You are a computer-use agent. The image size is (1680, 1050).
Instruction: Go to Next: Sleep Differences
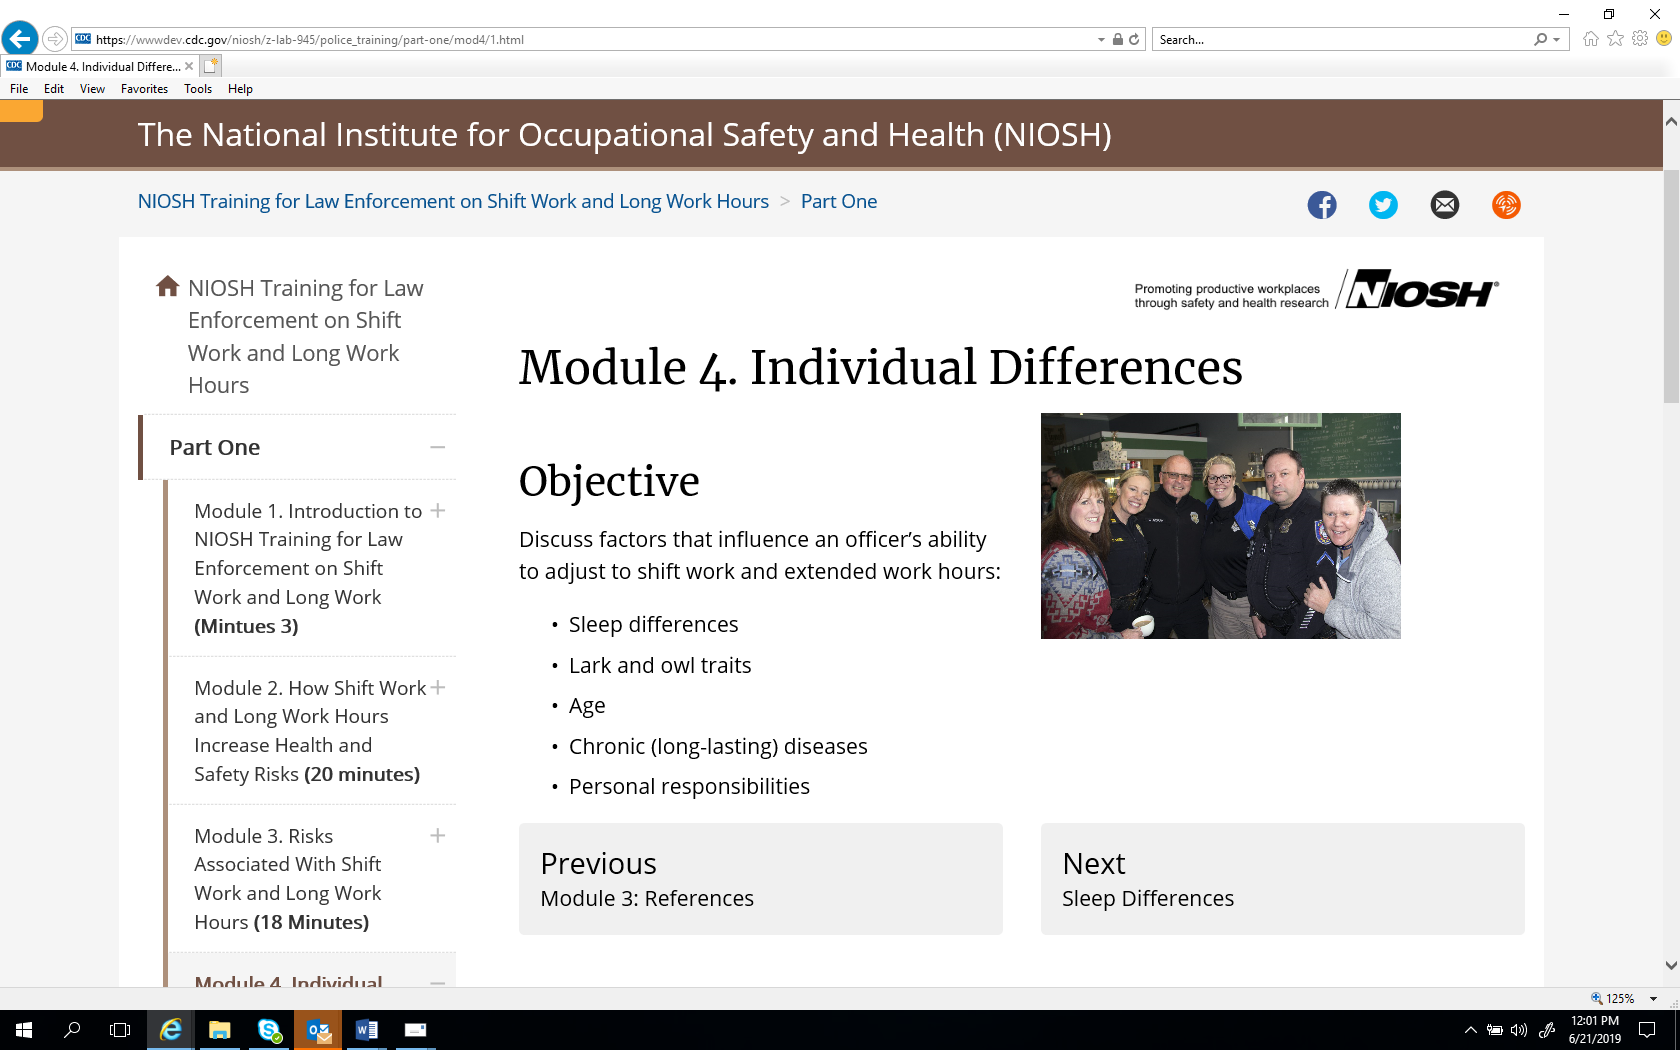pos(1282,879)
